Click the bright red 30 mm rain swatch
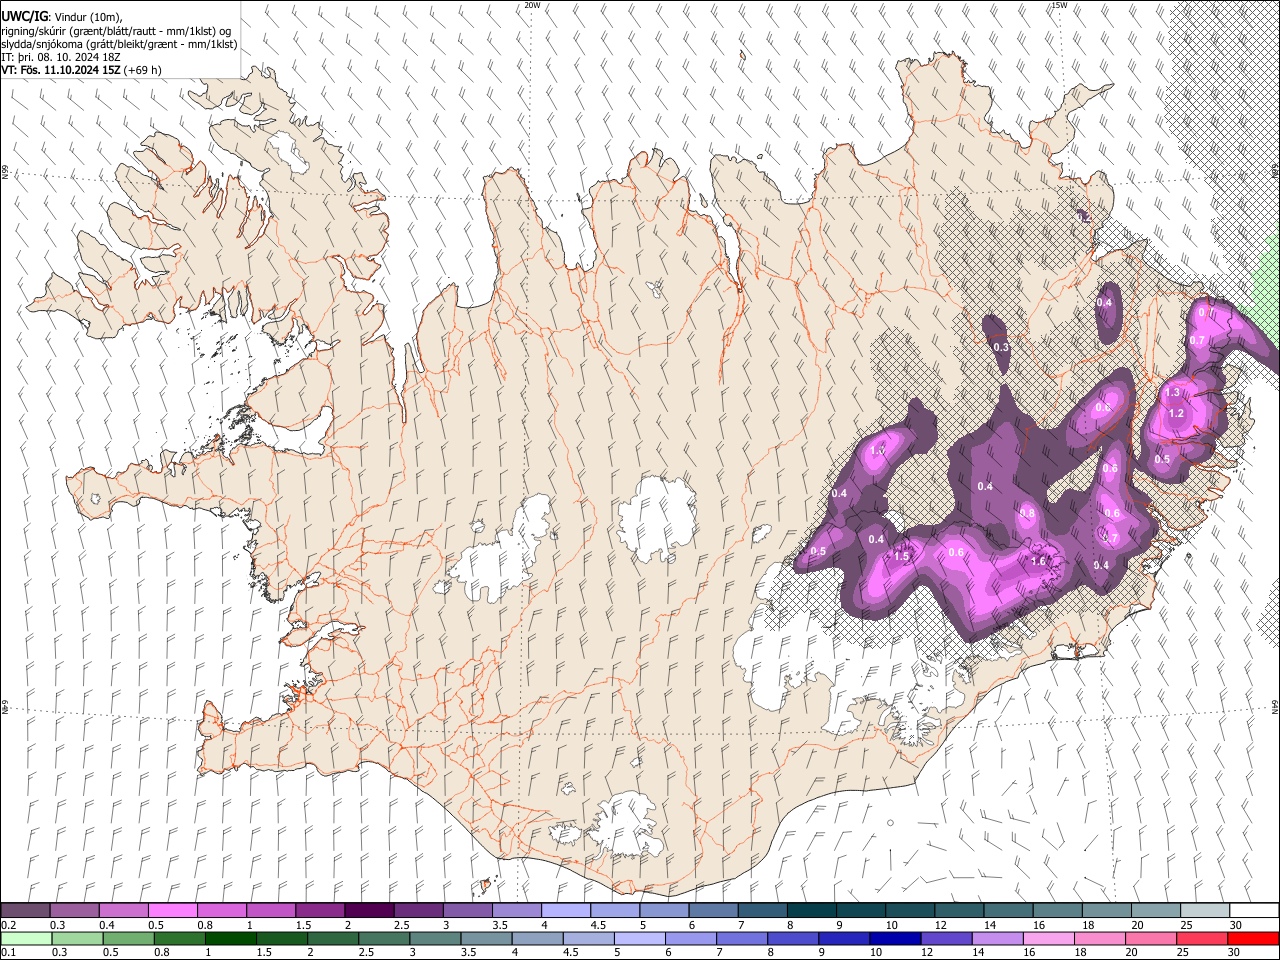 [1253, 938]
